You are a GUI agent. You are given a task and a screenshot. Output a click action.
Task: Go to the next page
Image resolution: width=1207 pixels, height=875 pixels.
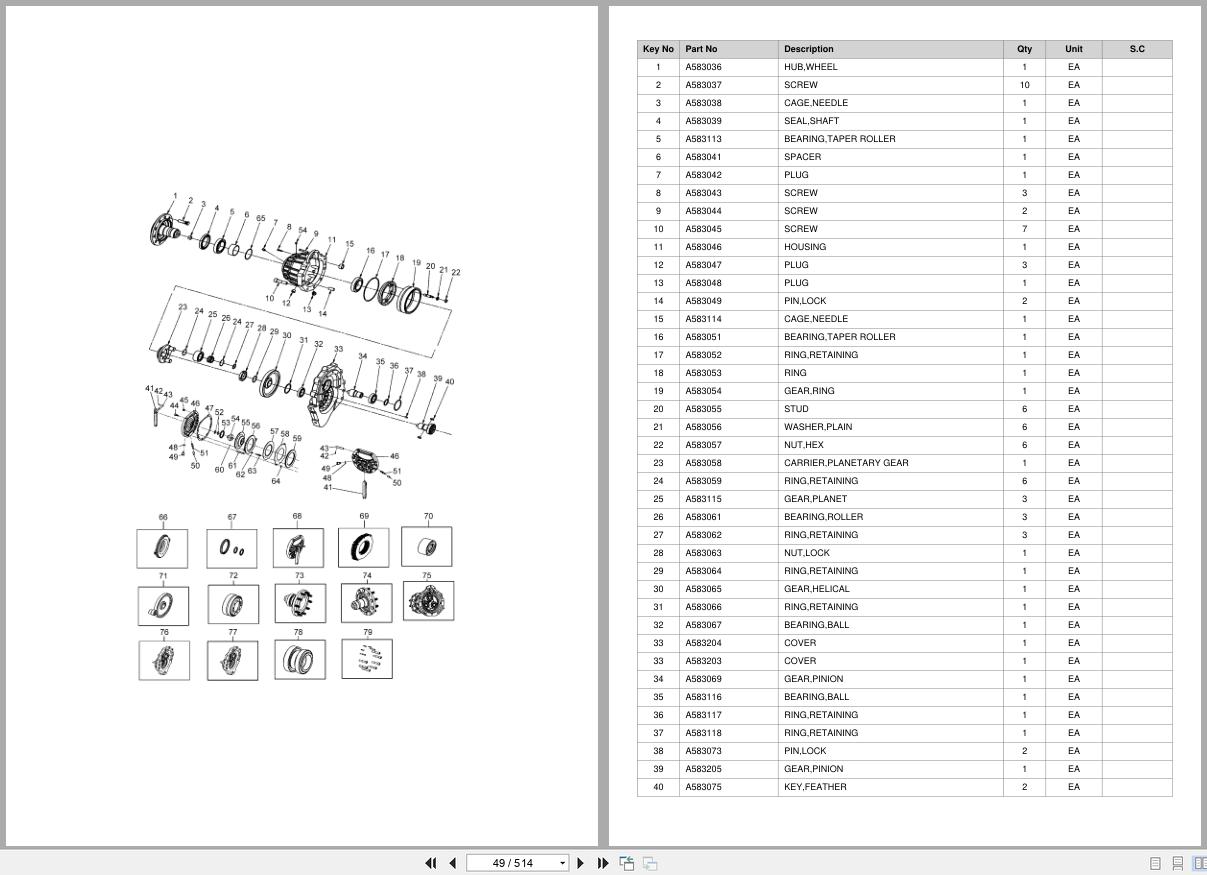tap(580, 863)
